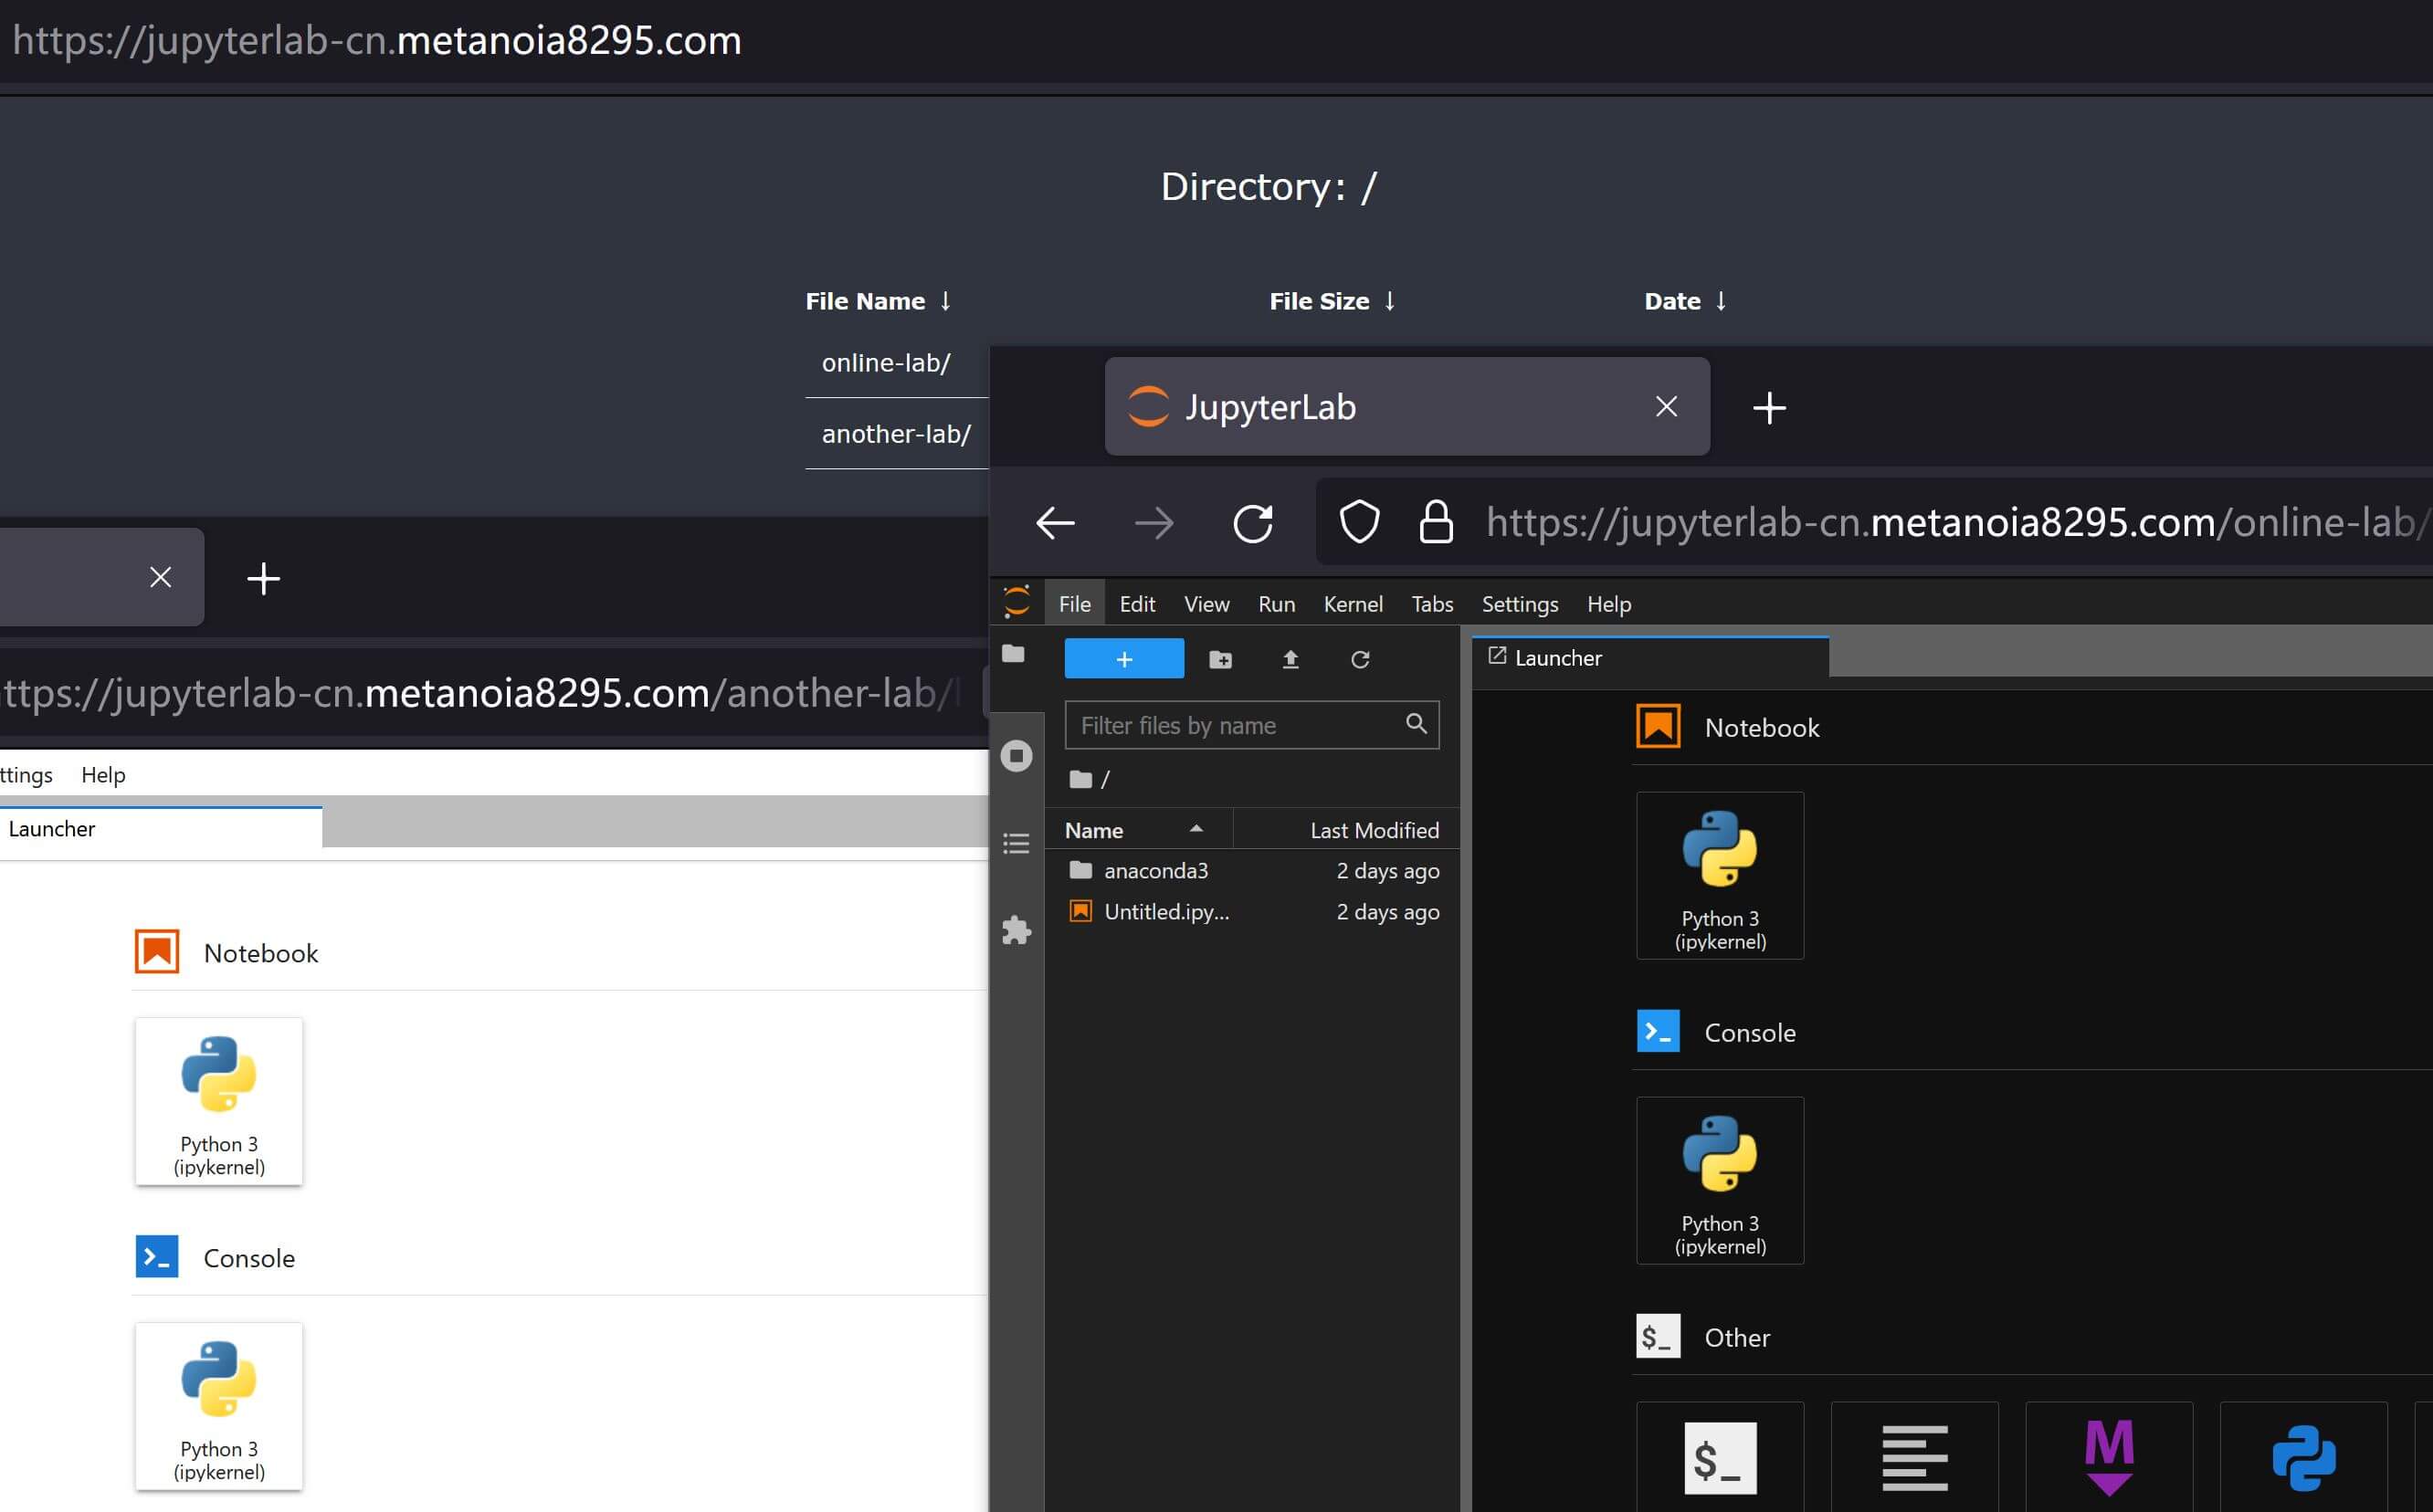This screenshot has width=2433, height=1512.
Task: Open the running terminals and kernels panel
Action: (x=1016, y=757)
